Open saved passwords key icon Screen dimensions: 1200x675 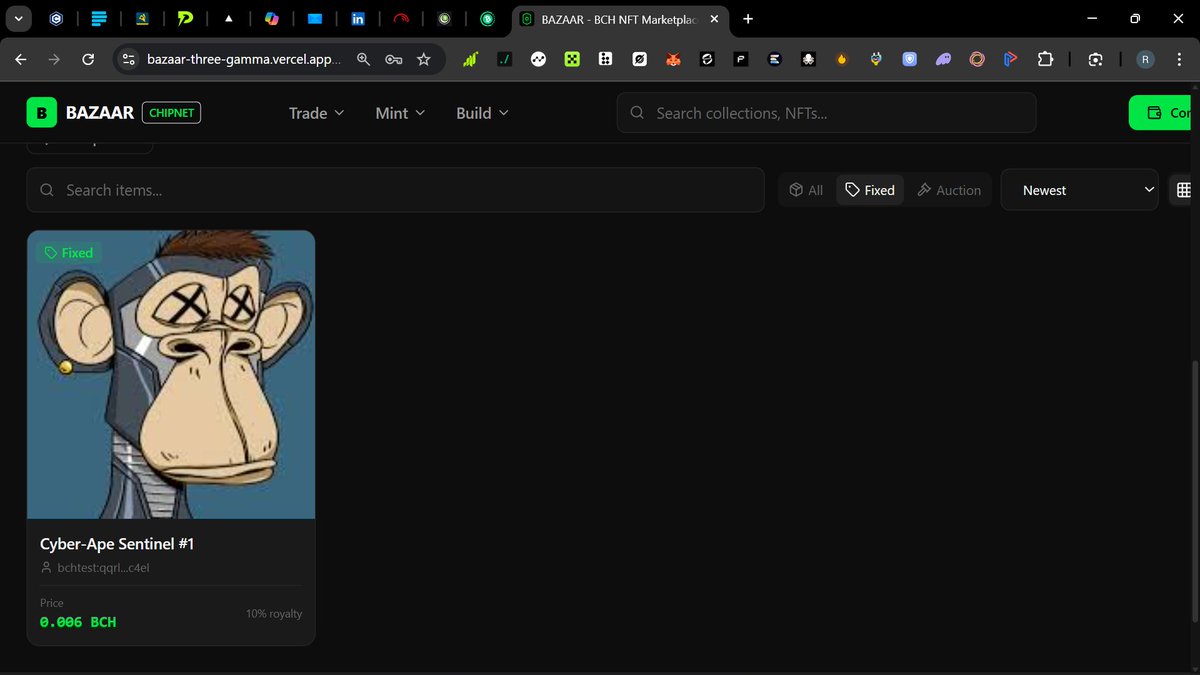(x=394, y=60)
